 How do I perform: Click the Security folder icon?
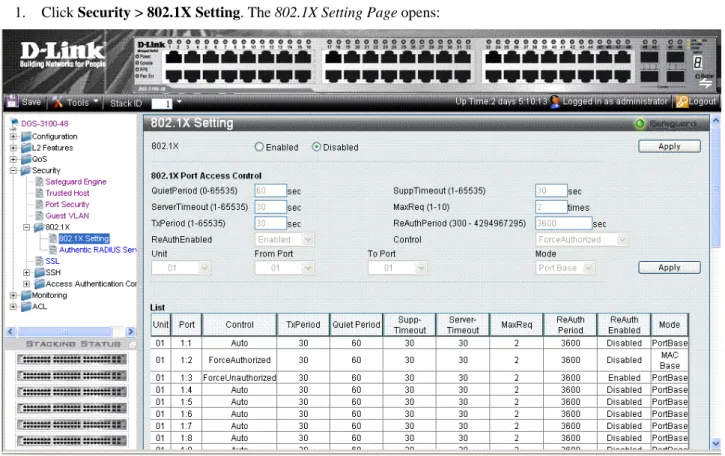coord(26,170)
